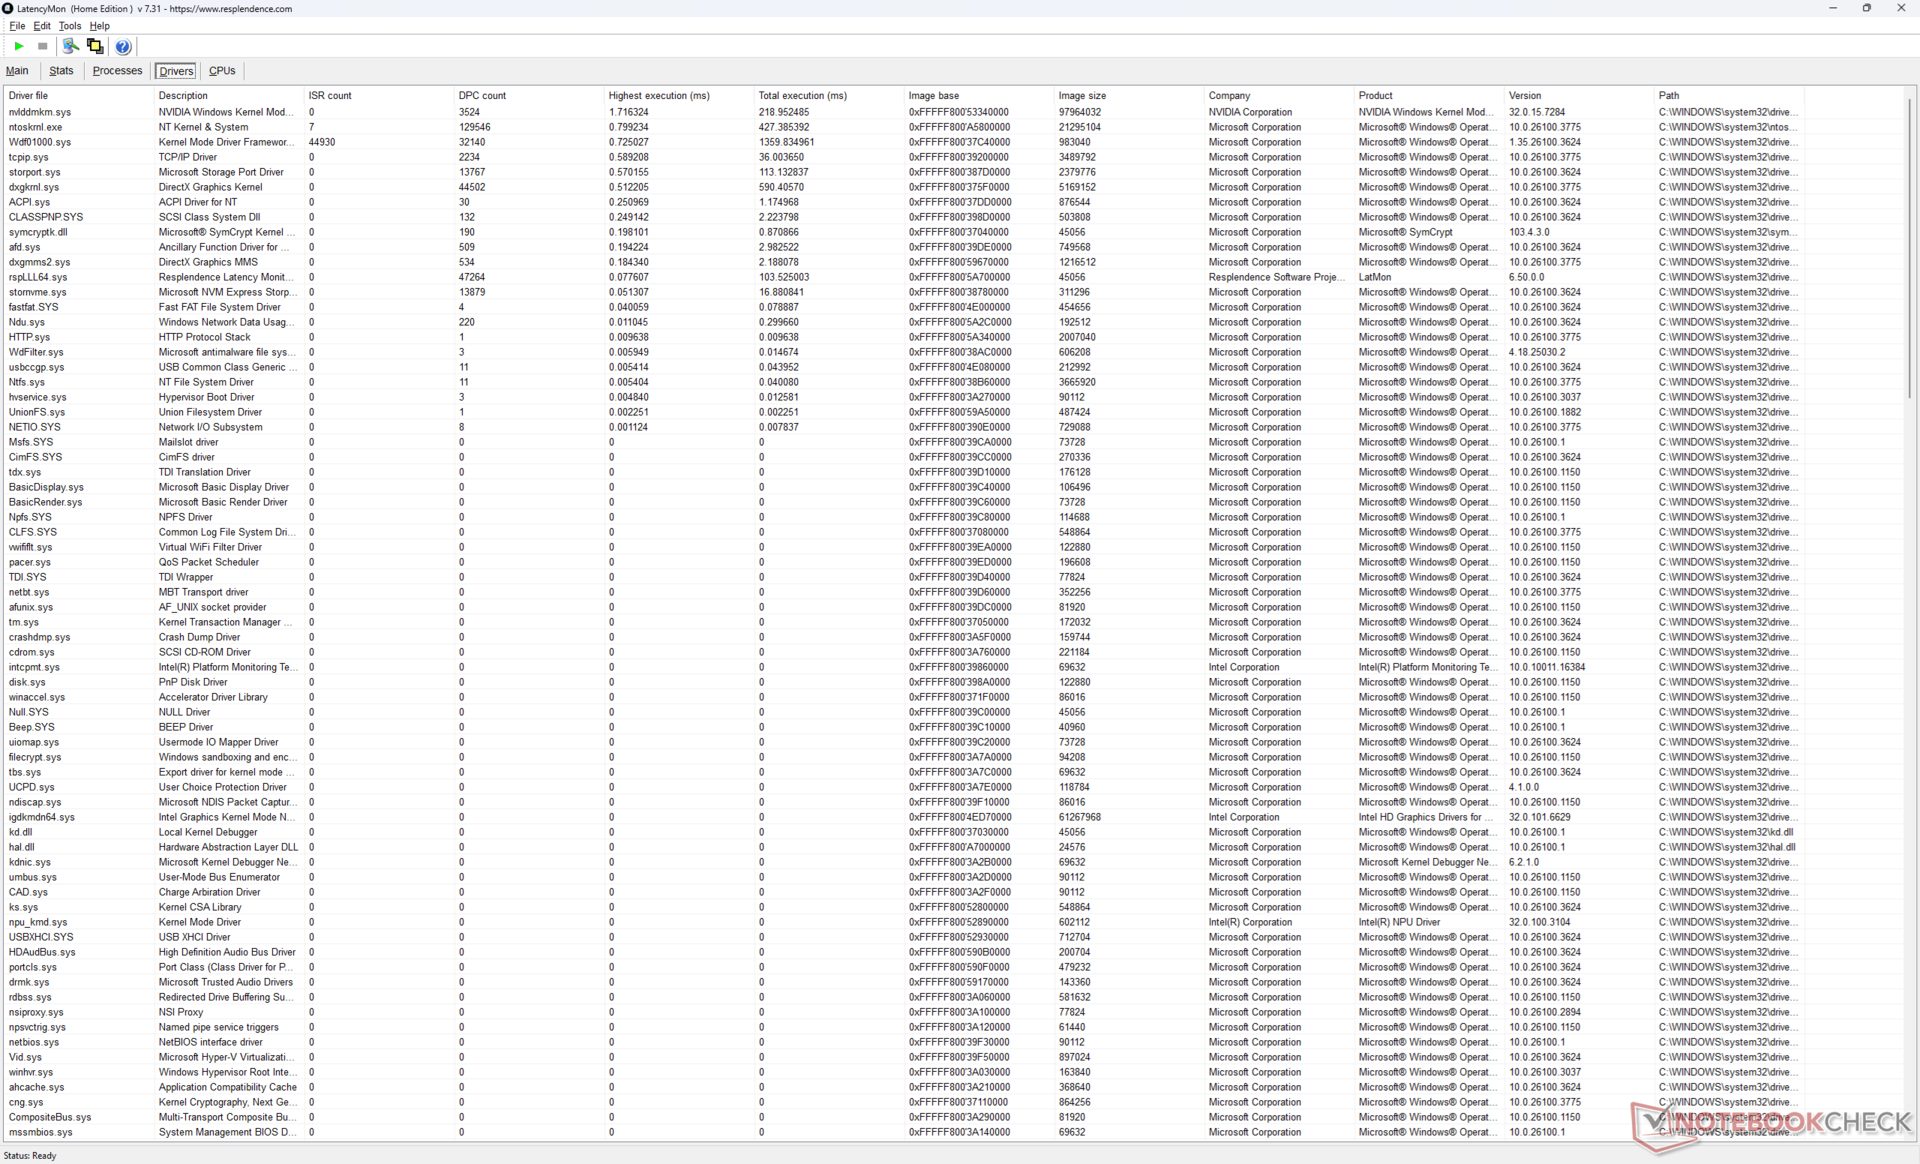The width and height of the screenshot is (1920, 1164).
Task: Switch to the Processes tab
Action: click(117, 71)
